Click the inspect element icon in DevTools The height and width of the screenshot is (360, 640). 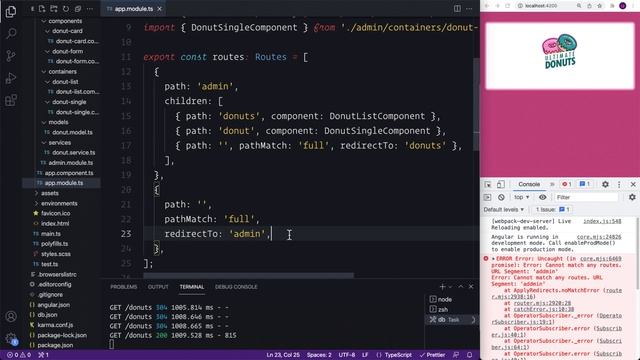tap(488, 184)
